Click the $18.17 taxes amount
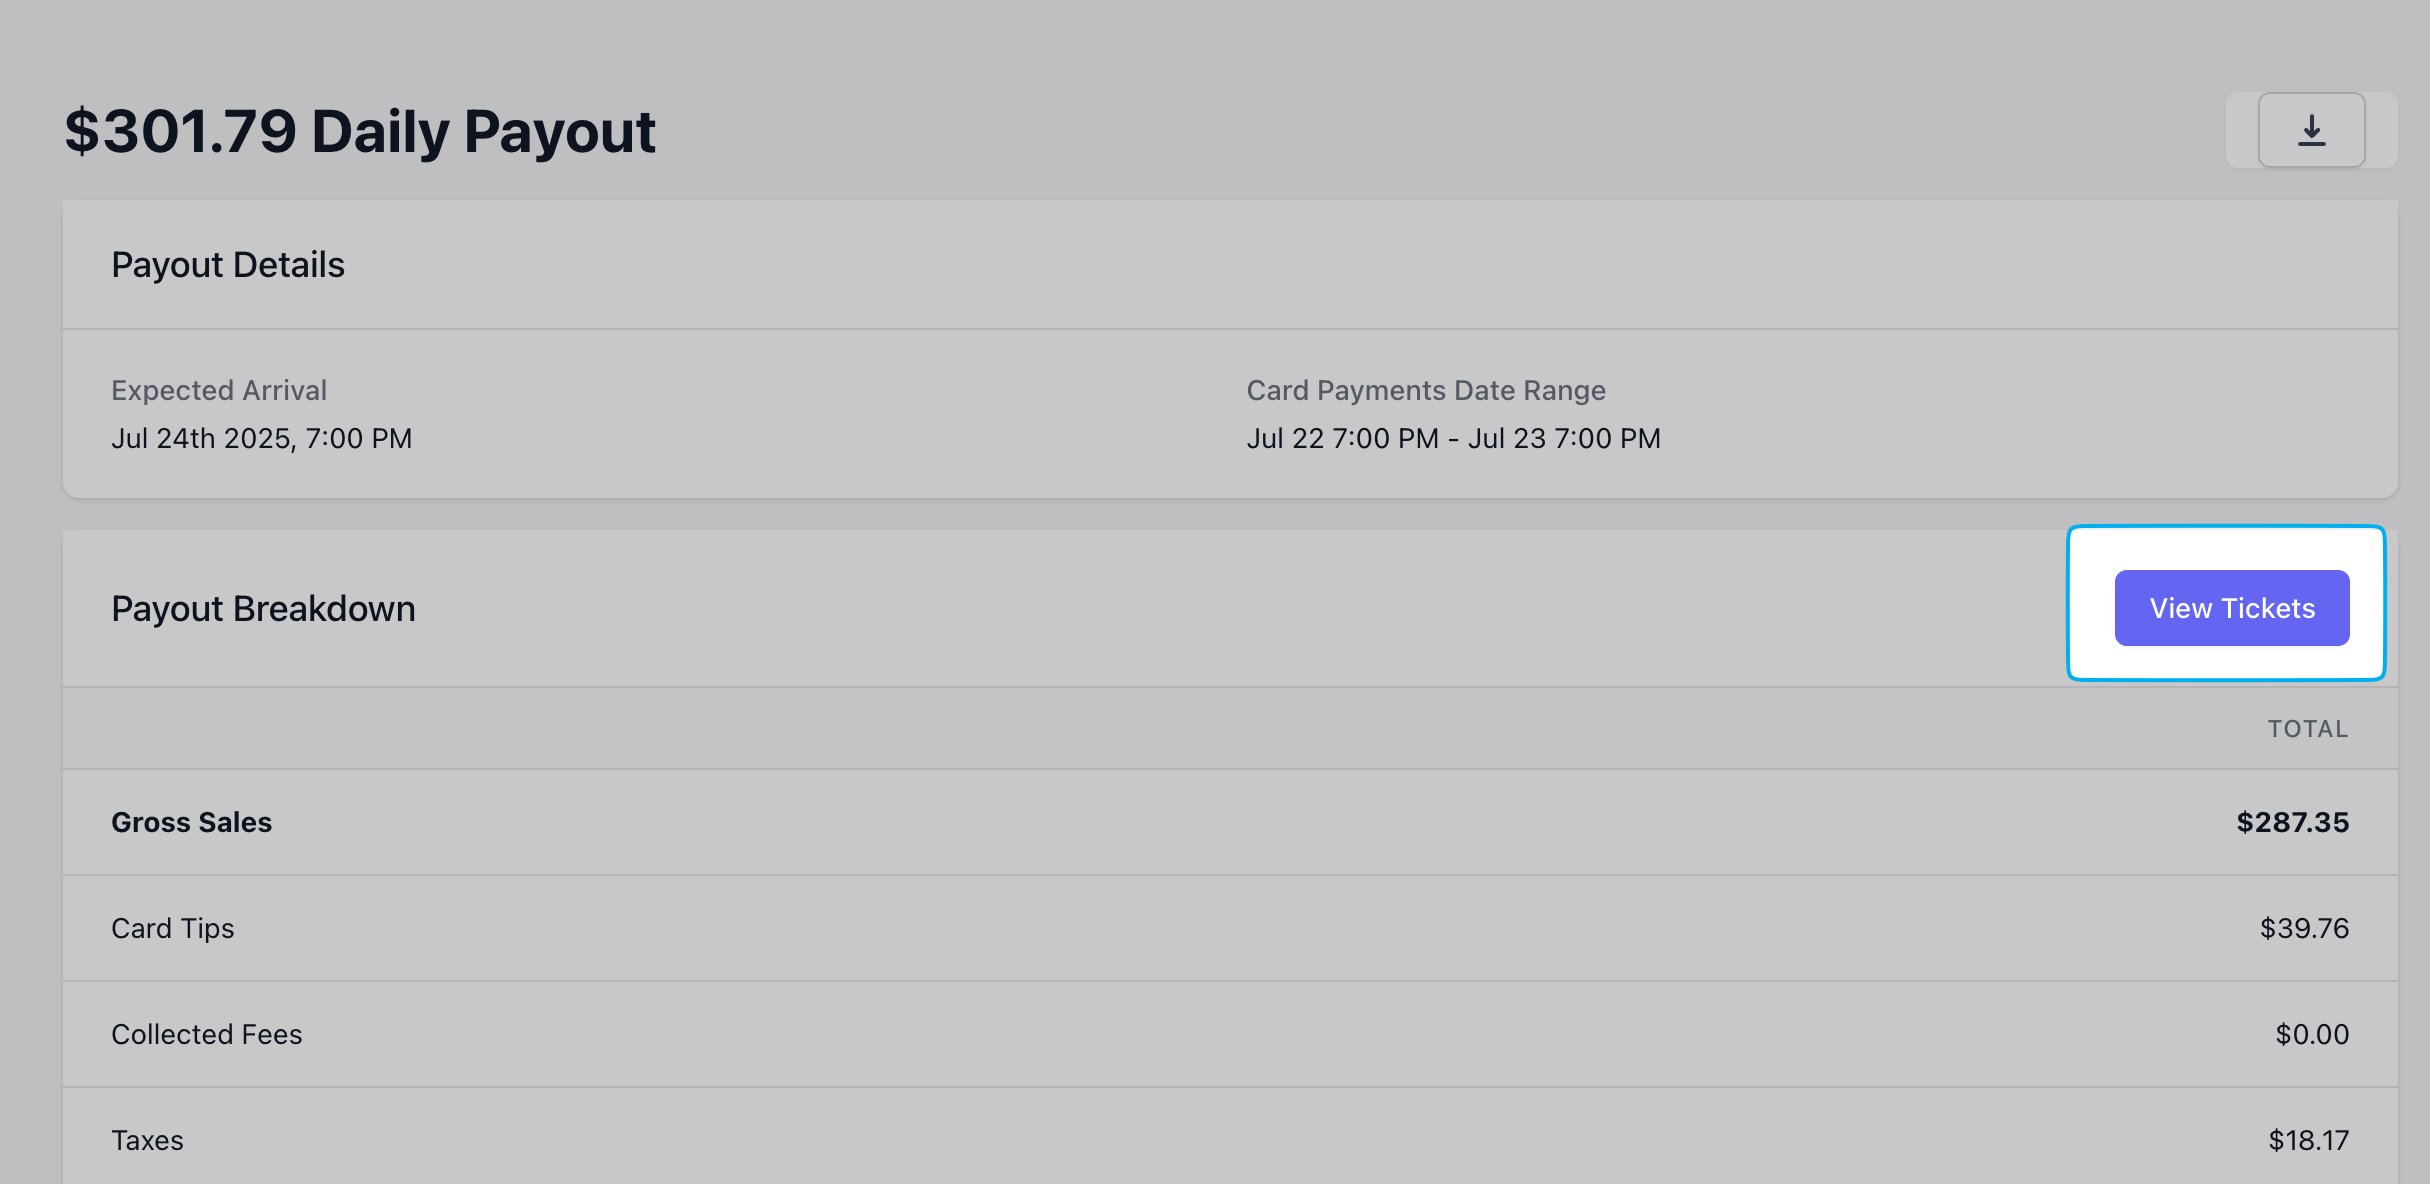The height and width of the screenshot is (1184, 2430). [x=2309, y=1140]
